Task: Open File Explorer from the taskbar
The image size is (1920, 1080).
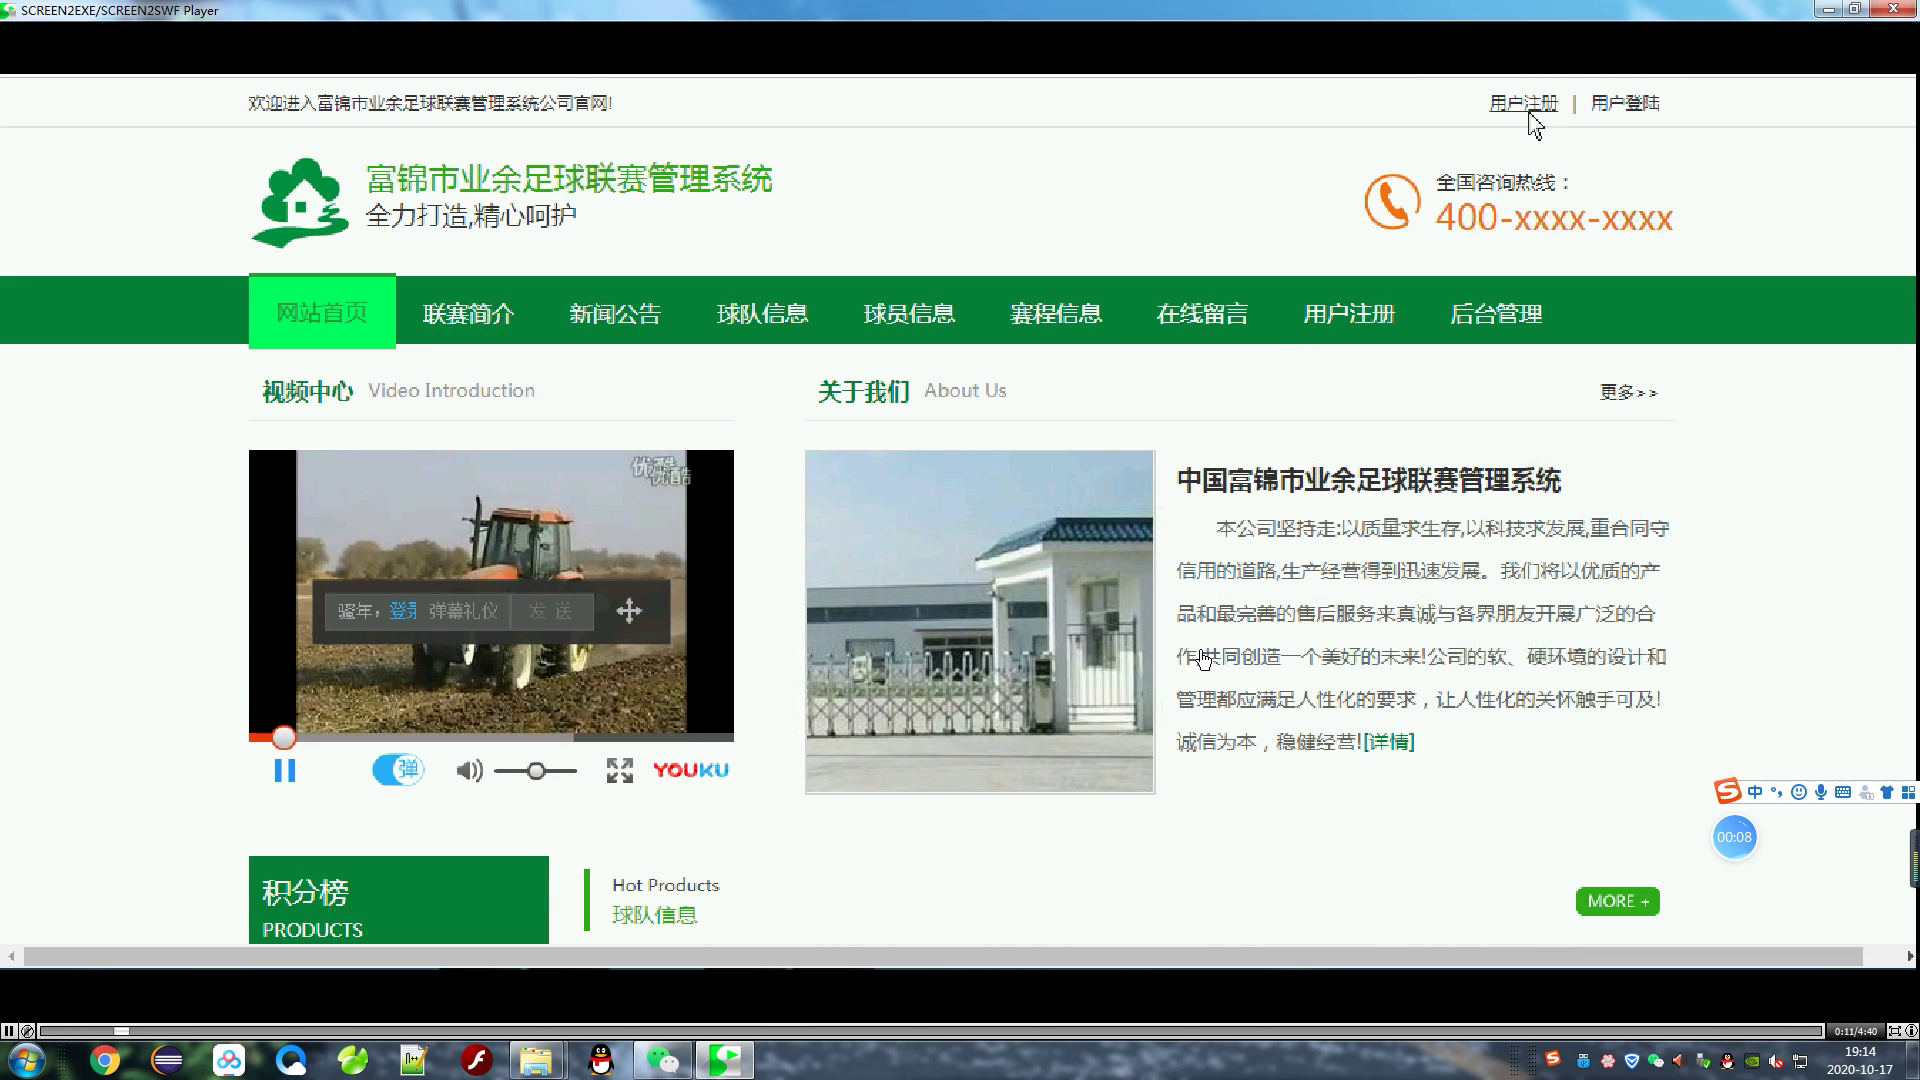Action: coord(536,1060)
